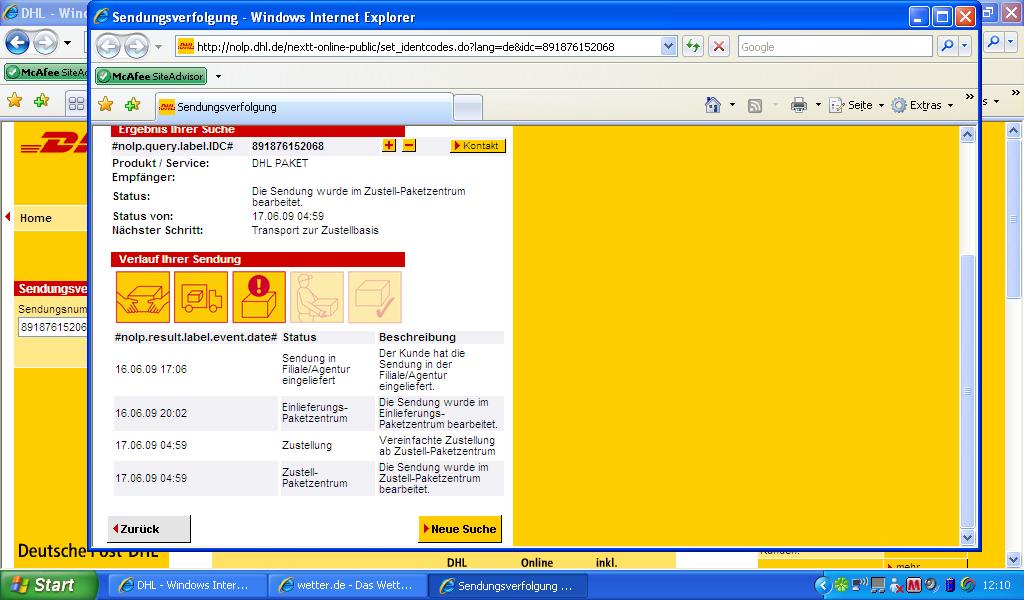This screenshot has width=1024, height=600.
Task: Click the Forward arrow in the background DHL window
Action: [44, 43]
